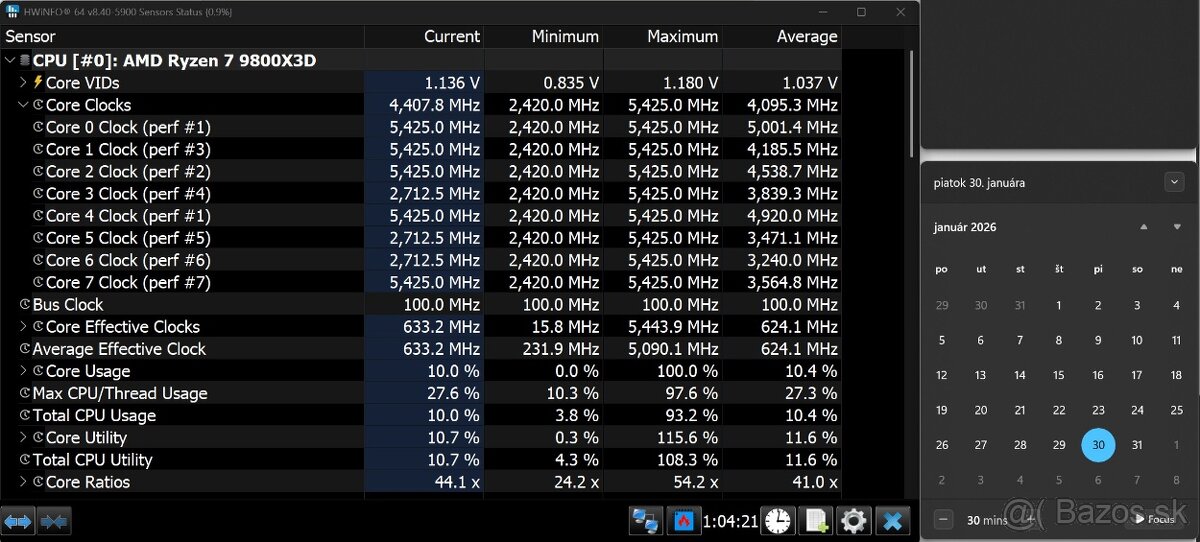Expand the Core Ratios row
The image size is (1200, 542).
[x=23, y=482]
